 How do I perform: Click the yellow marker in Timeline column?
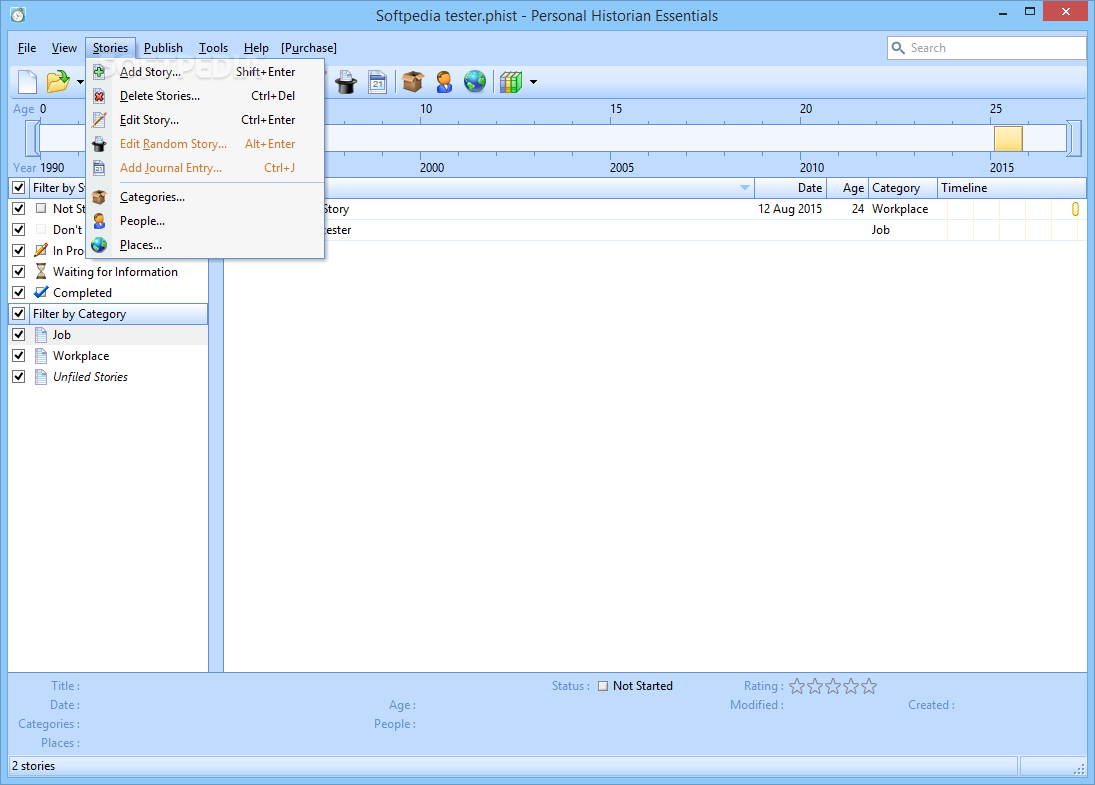1075,209
